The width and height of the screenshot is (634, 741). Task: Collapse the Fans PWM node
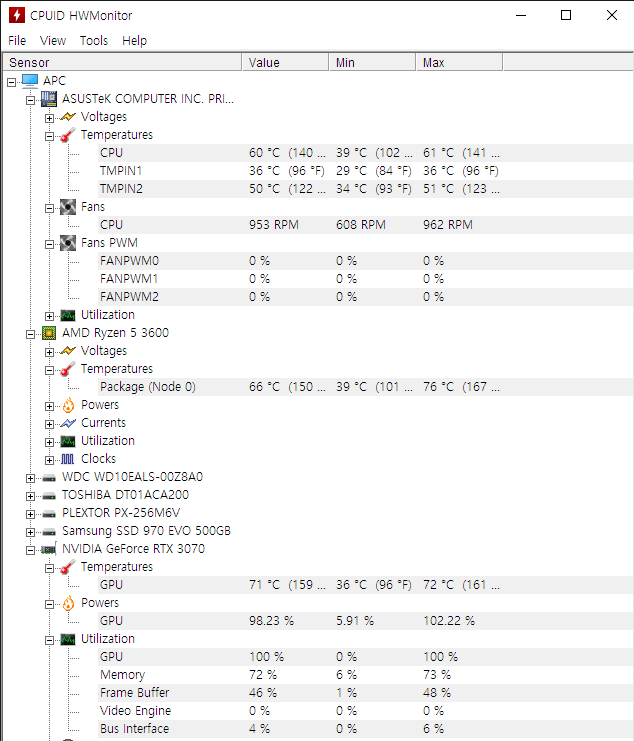point(49,244)
